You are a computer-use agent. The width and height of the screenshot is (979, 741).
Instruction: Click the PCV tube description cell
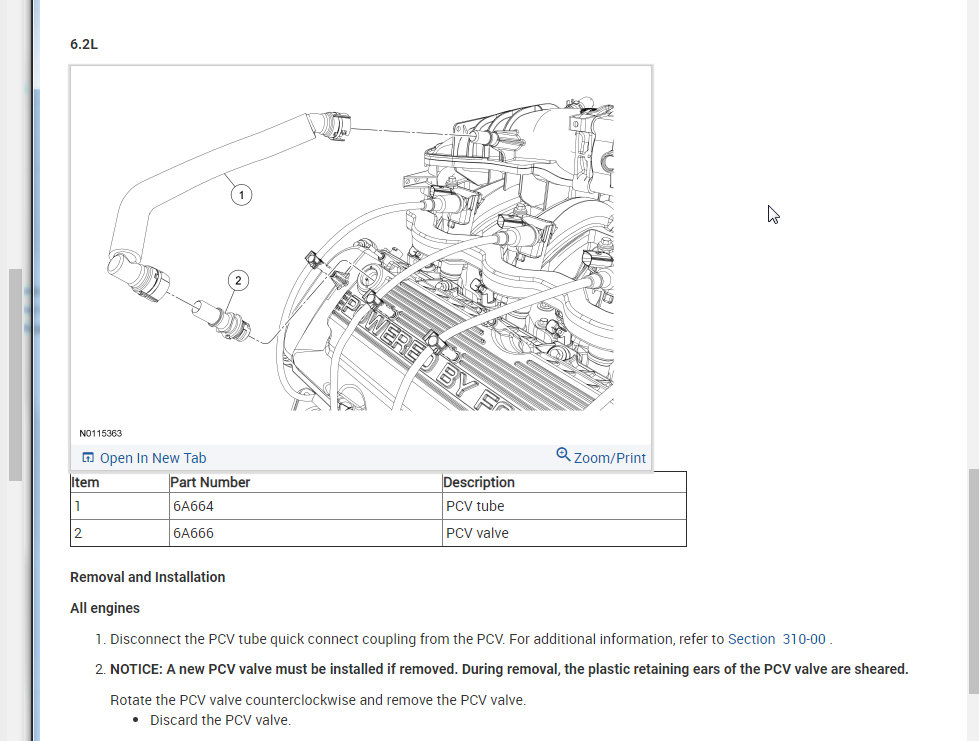(564, 506)
